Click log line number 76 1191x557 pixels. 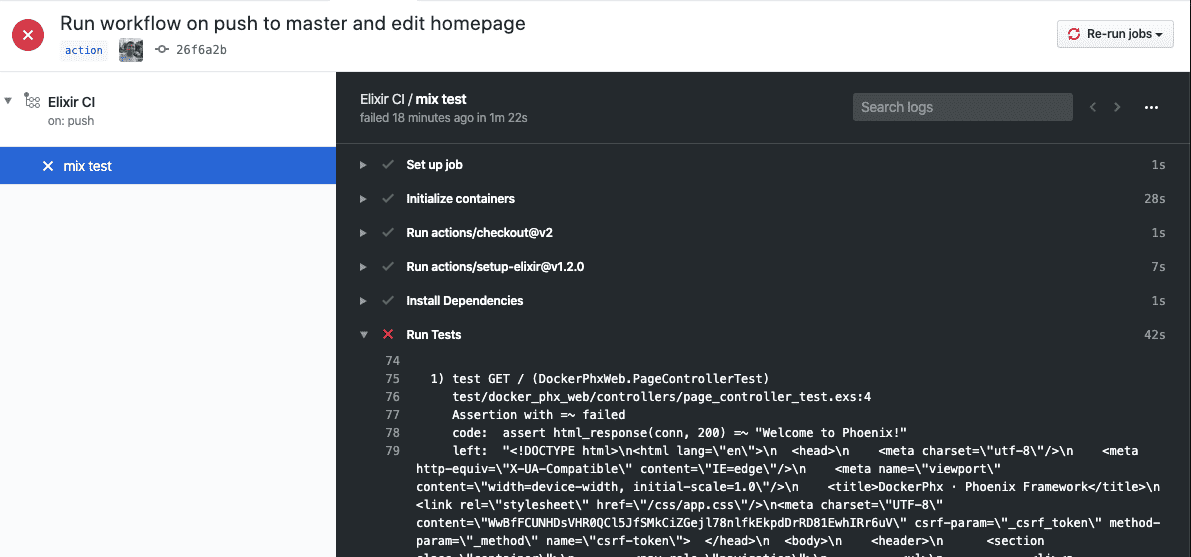pos(393,397)
